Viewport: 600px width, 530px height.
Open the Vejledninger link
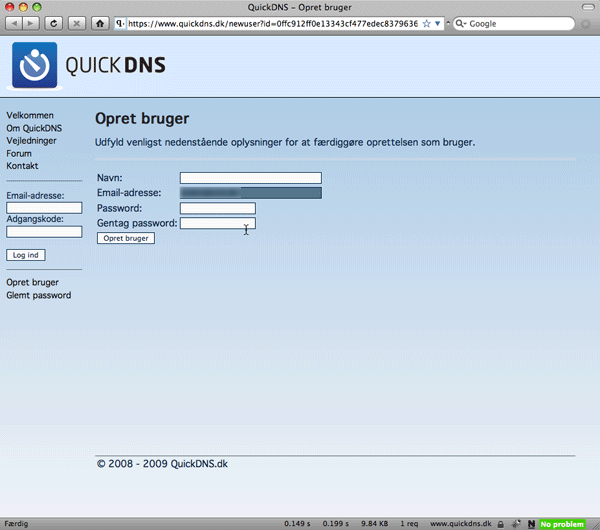(x=31, y=141)
